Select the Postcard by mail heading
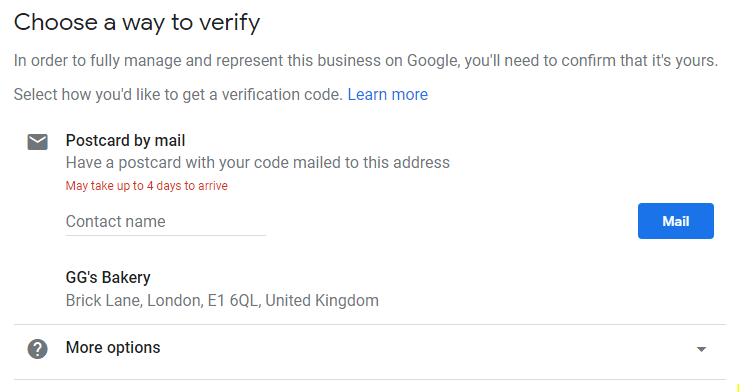Image resolution: width=739 pixels, height=392 pixels. (x=125, y=140)
